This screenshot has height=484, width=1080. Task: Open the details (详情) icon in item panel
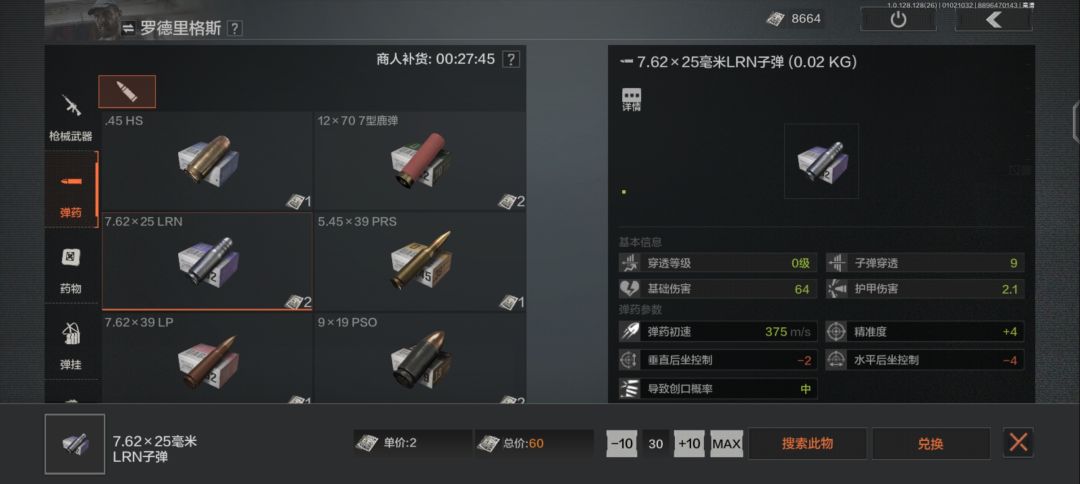(632, 100)
